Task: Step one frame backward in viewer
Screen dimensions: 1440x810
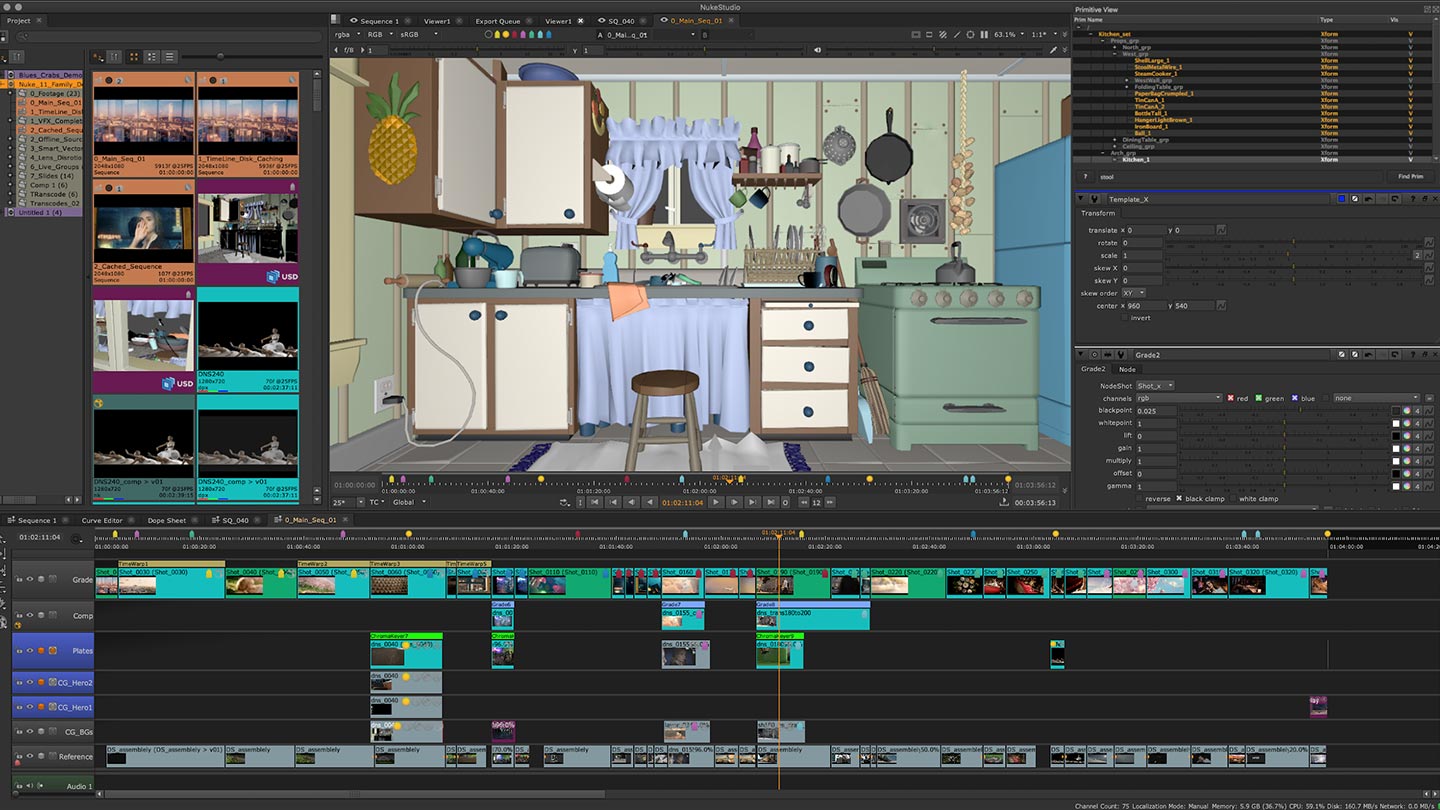Action: [631, 502]
